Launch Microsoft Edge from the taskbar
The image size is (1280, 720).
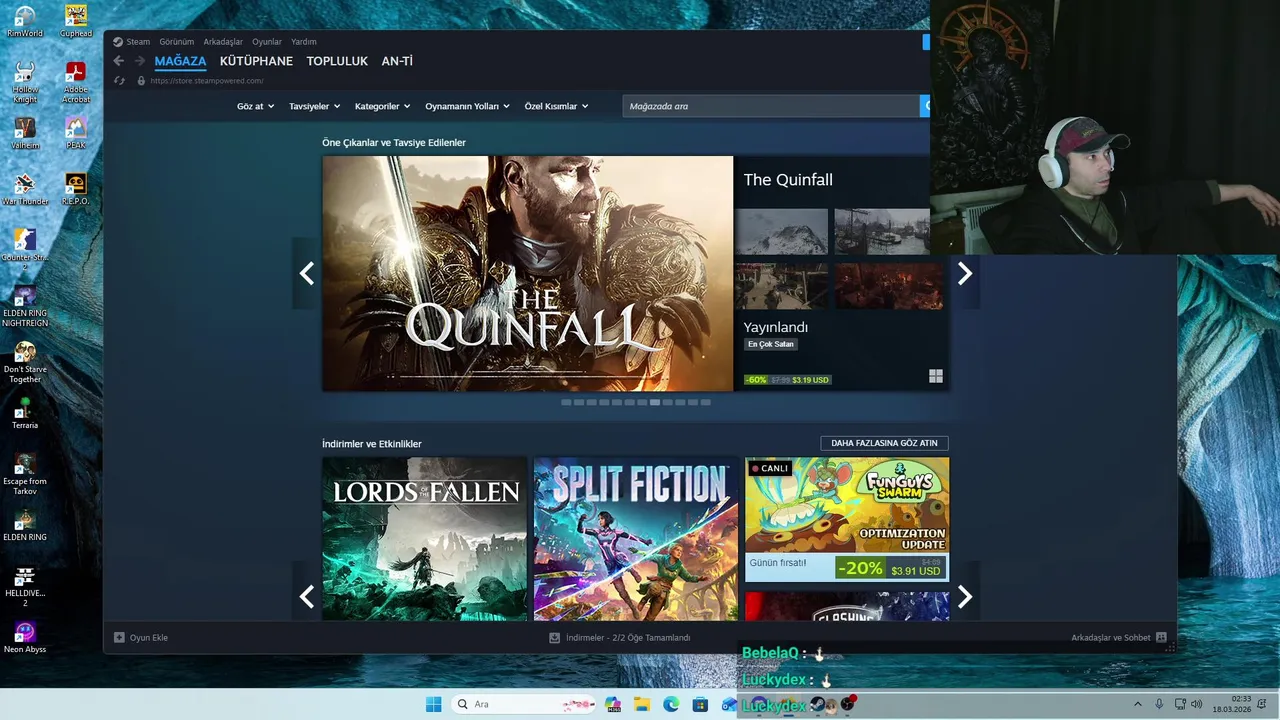[671, 704]
